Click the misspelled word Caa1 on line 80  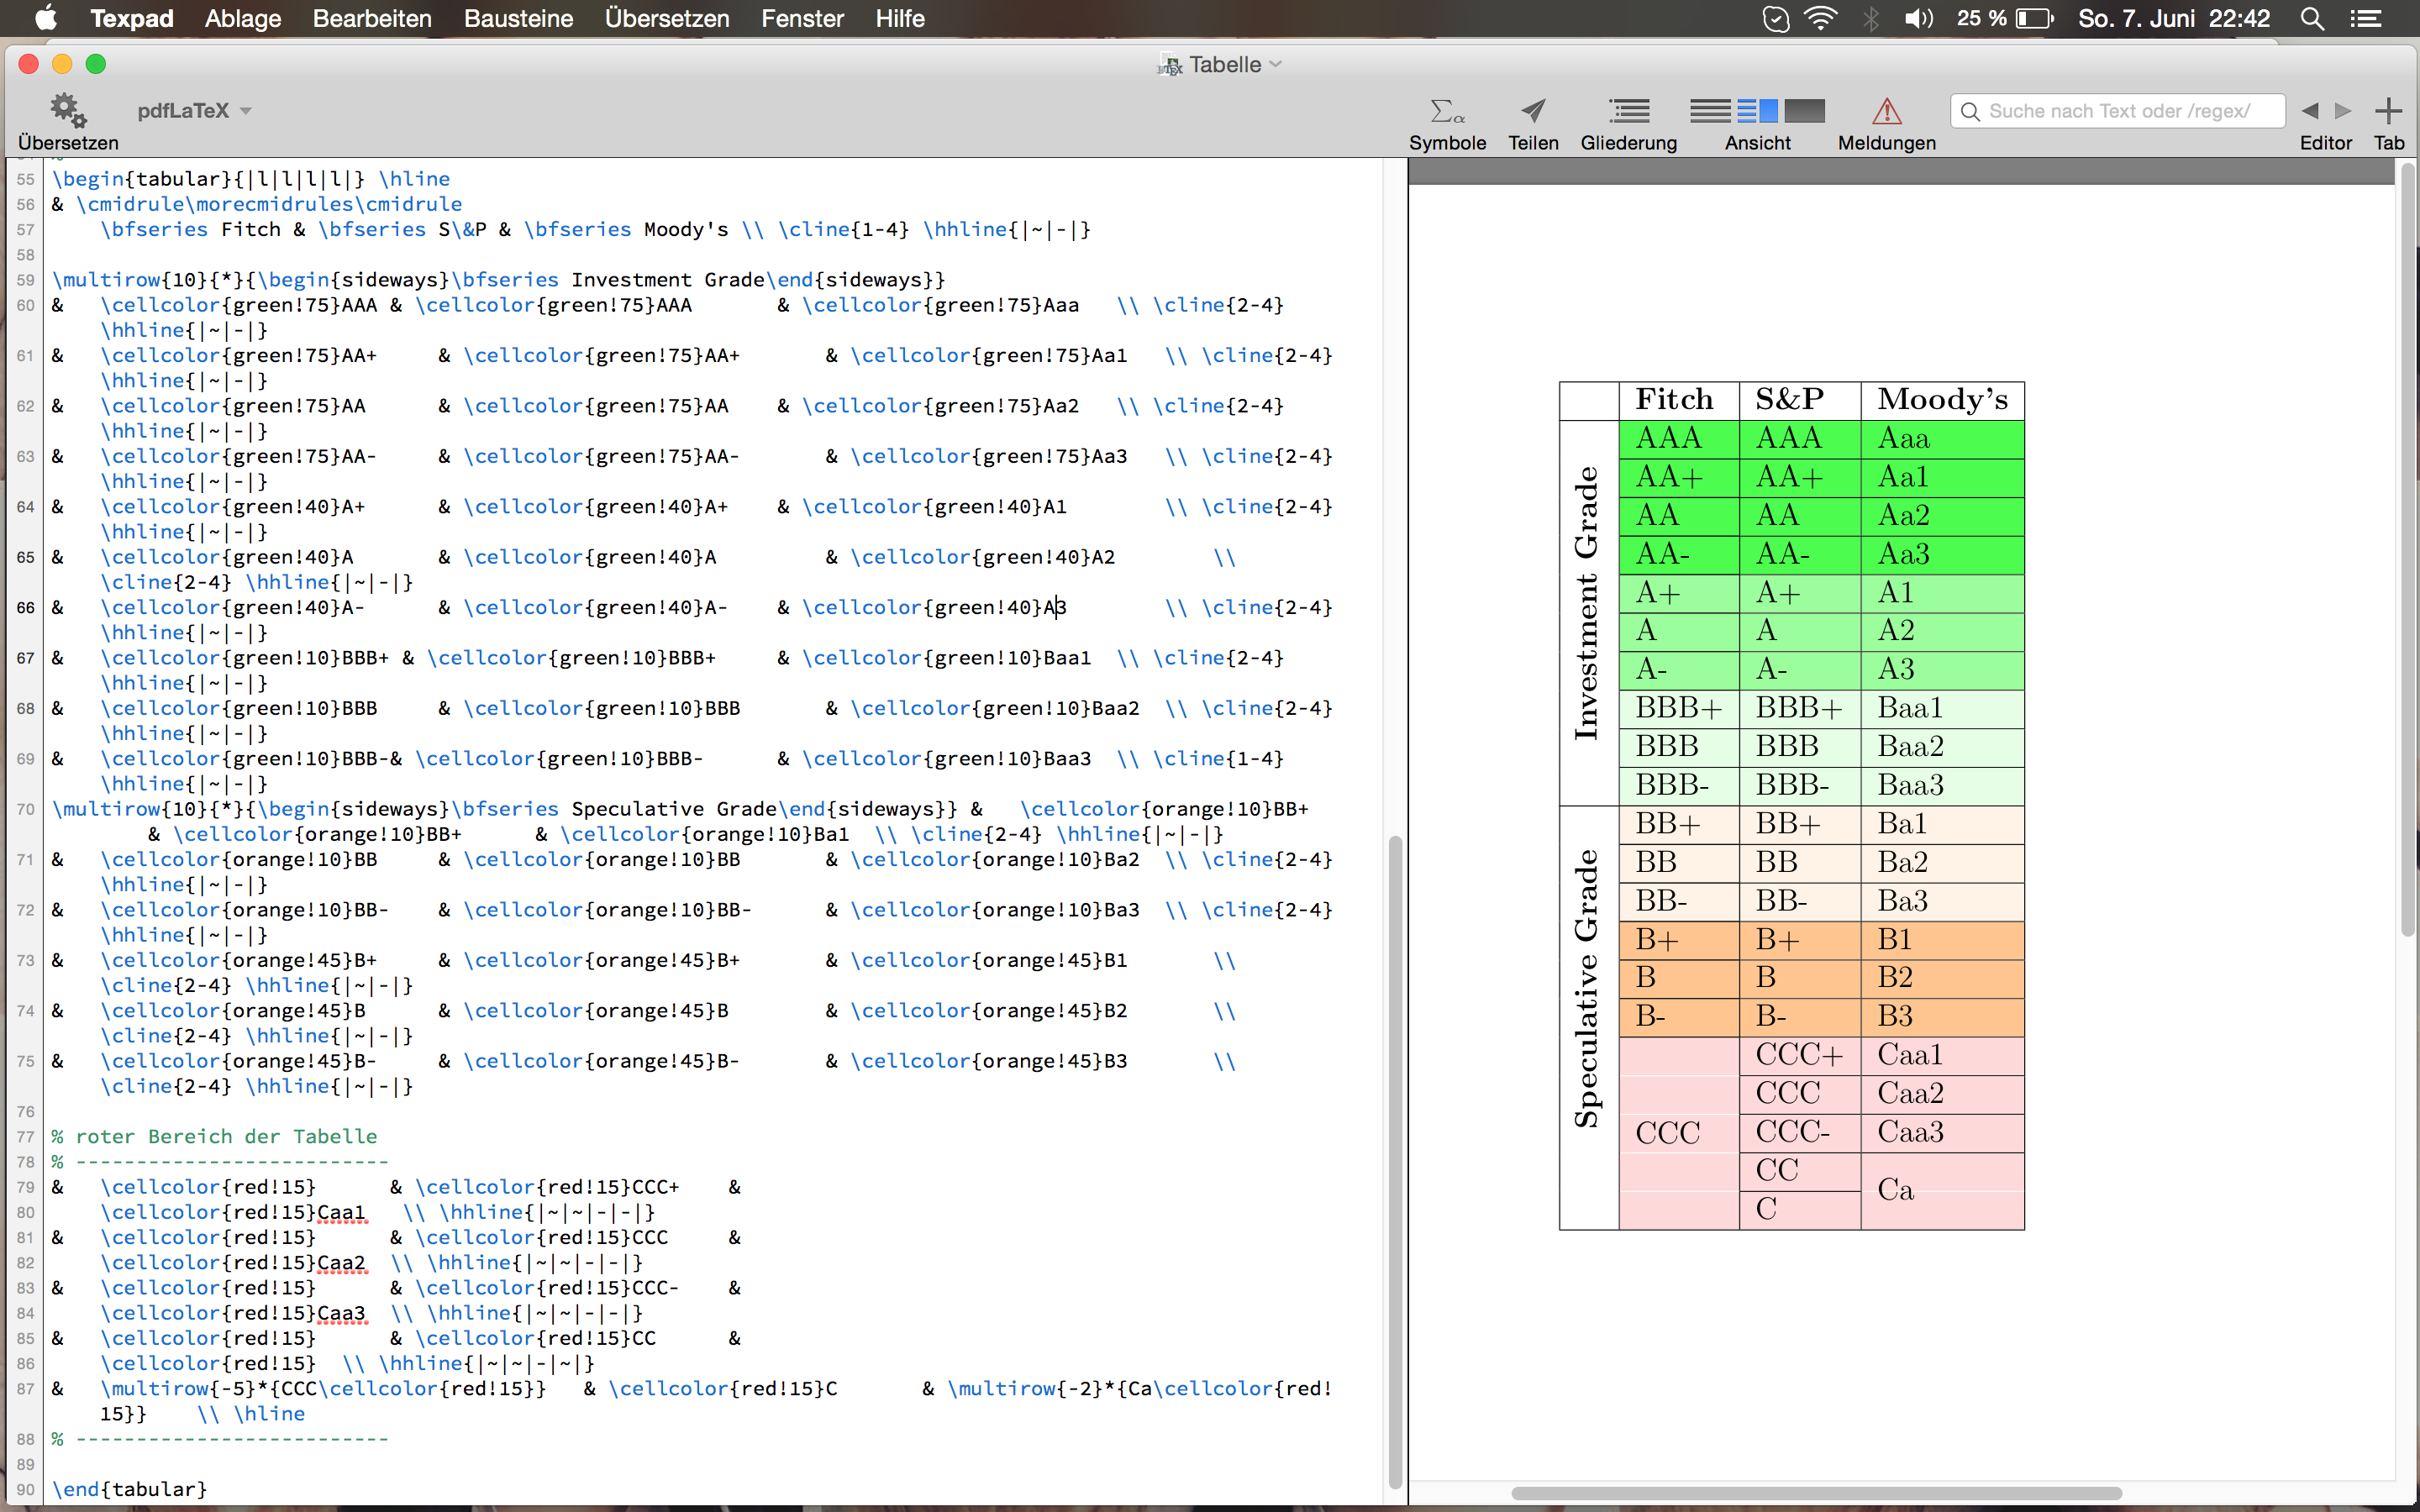[x=341, y=1212]
